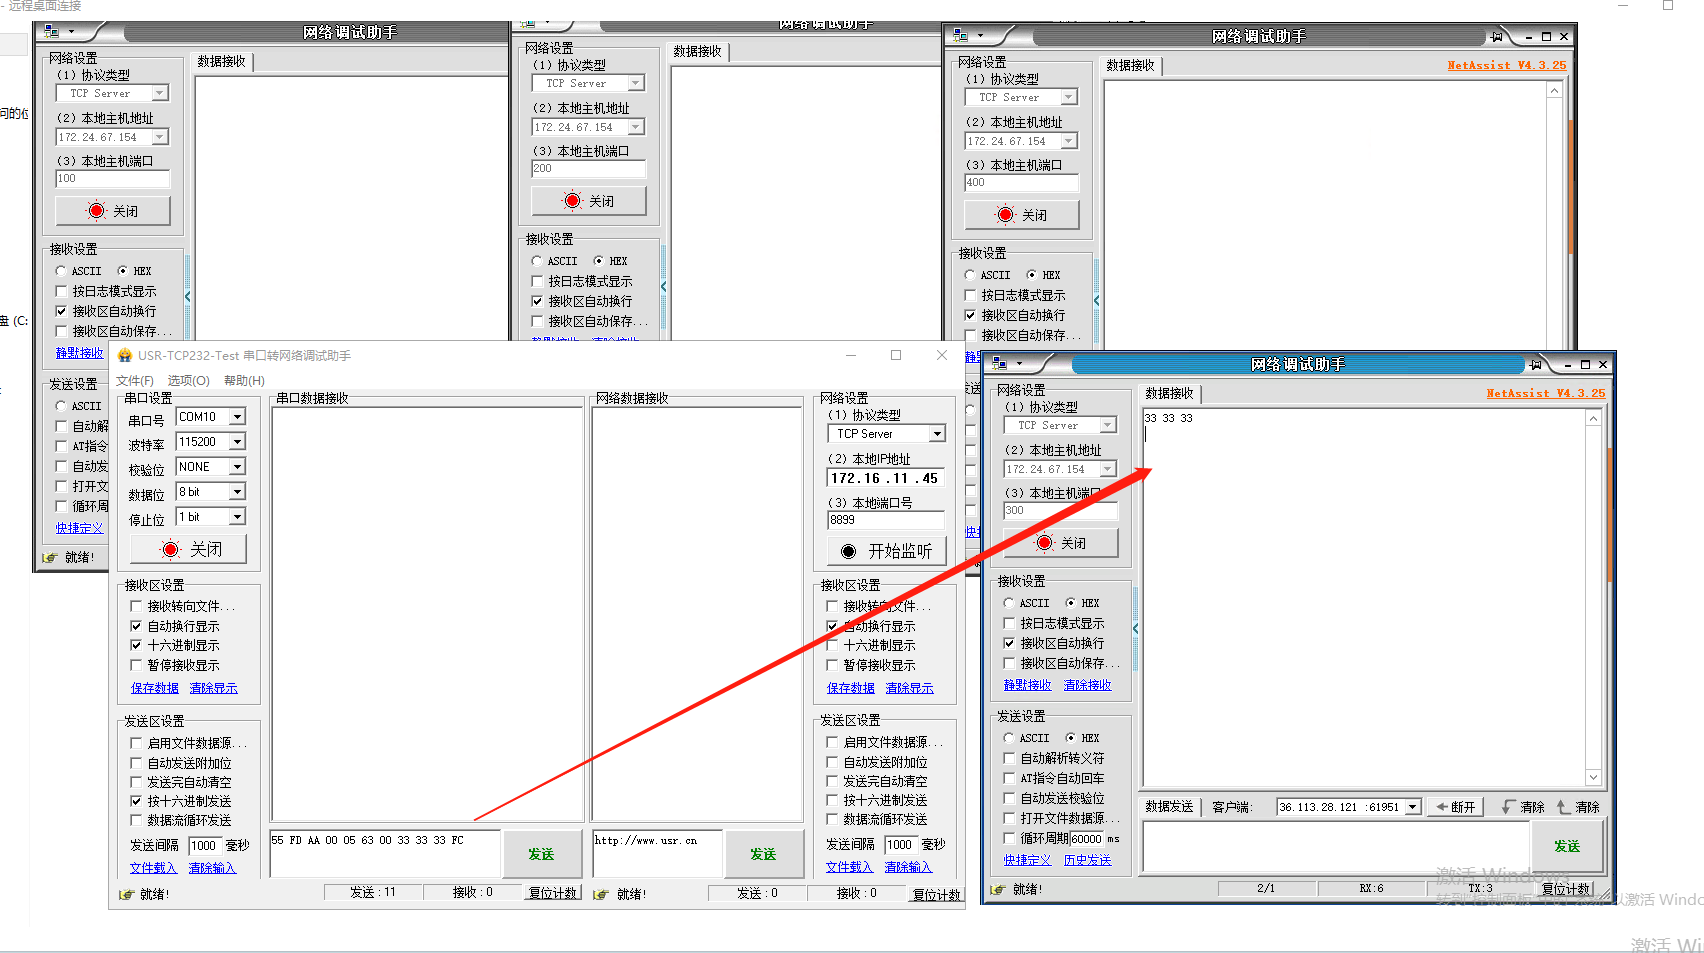Click the left-arrow 断开 disconnect button
The height and width of the screenshot is (953, 1704).
pyautogui.click(x=1456, y=807)
